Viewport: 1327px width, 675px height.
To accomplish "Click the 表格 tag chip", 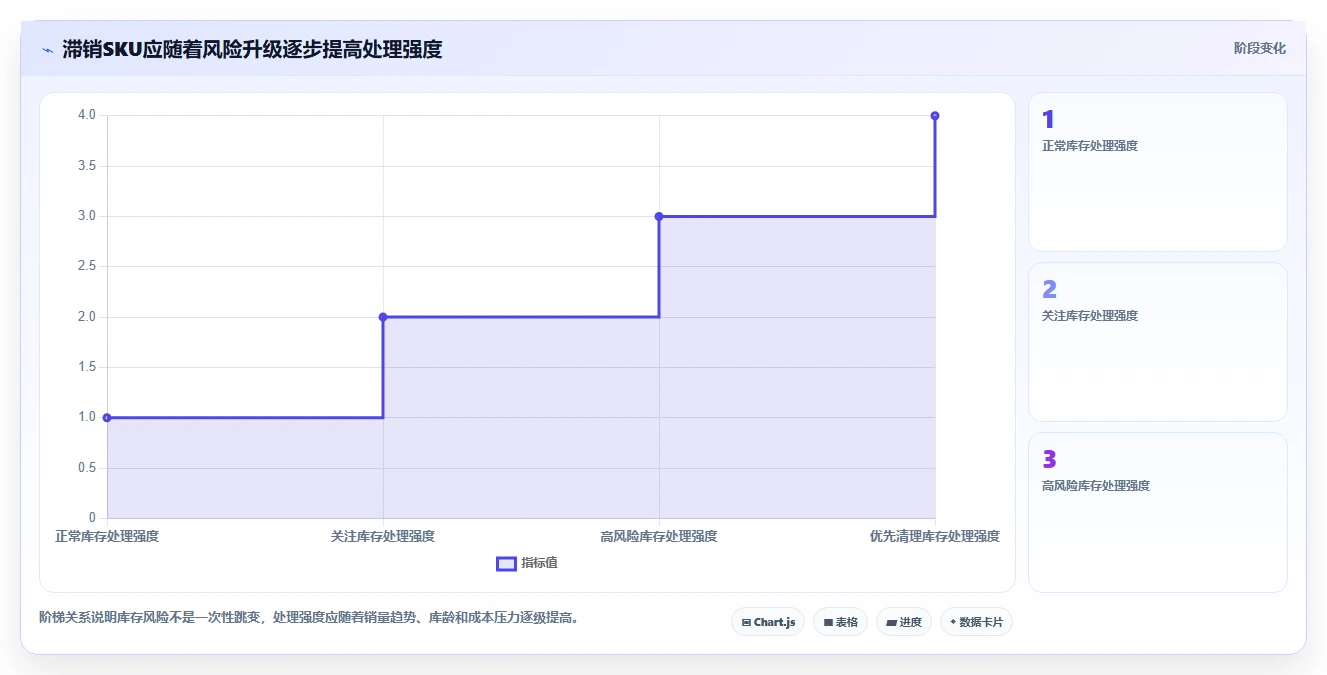I will (840, 622).
